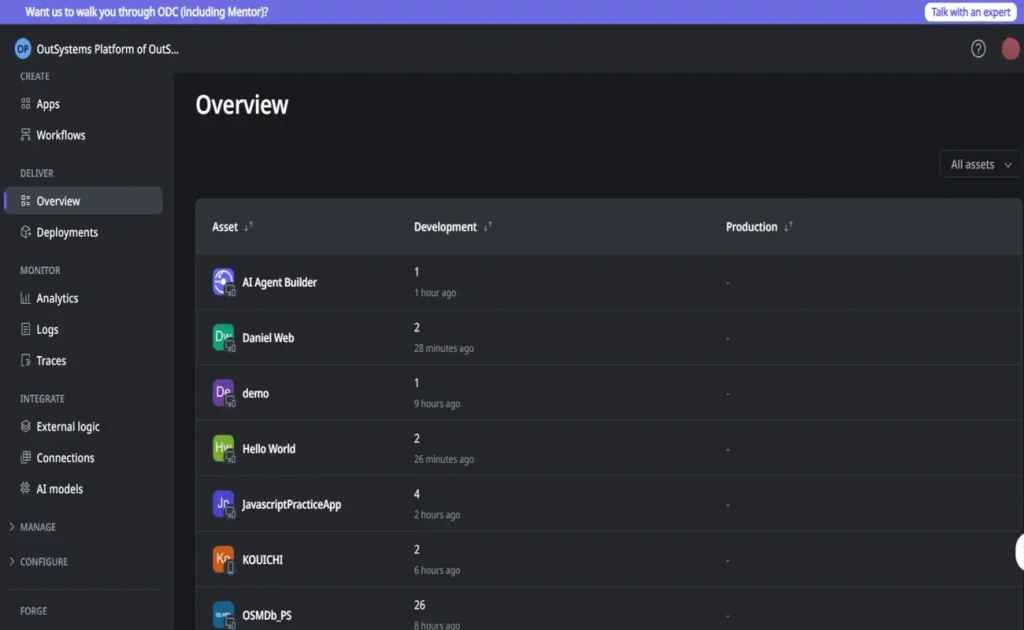Image resolution: width=1024 pixels, height=630 pixels.
Task: Click the Deployments box icon
Action: (x=25, y=232)
